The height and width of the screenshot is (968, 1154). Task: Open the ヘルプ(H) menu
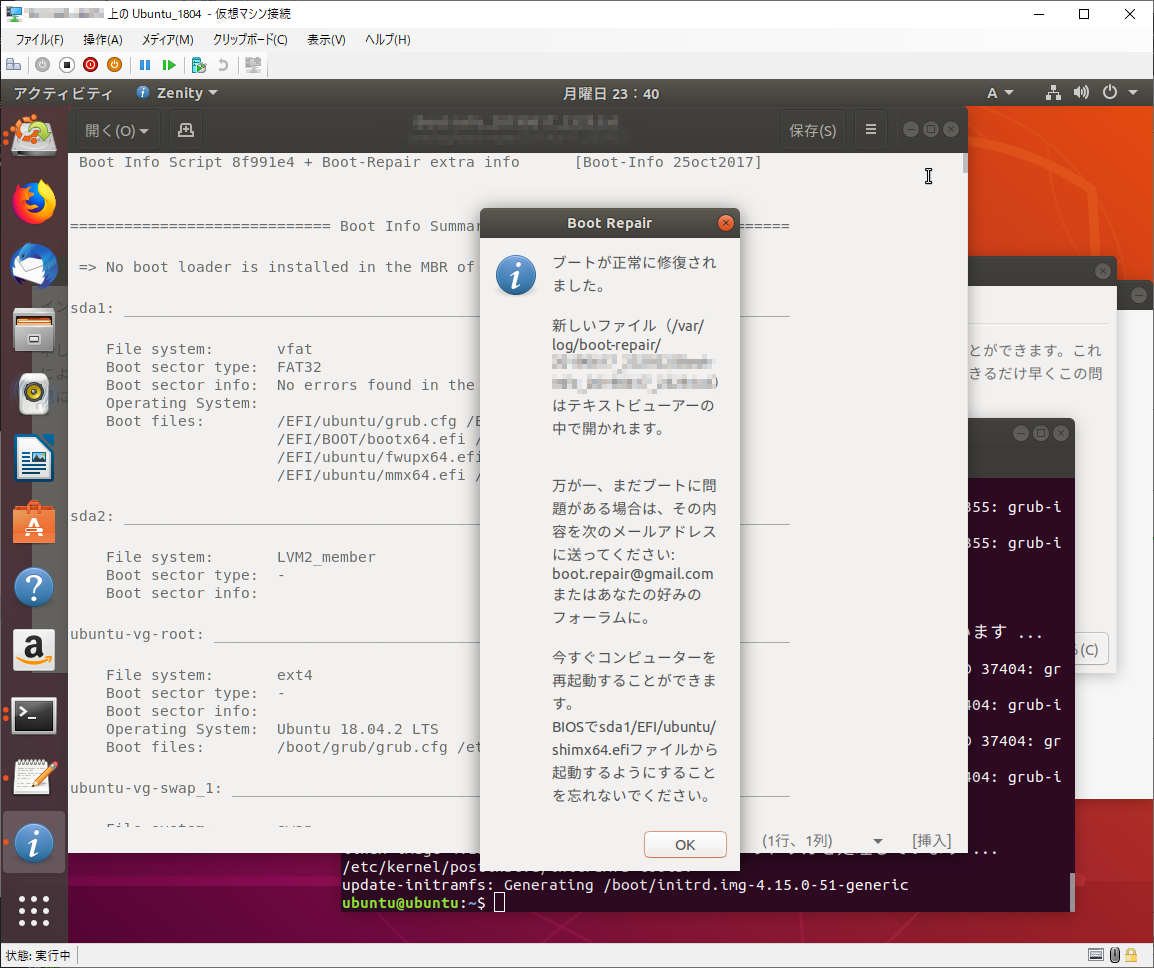[387, 40]
